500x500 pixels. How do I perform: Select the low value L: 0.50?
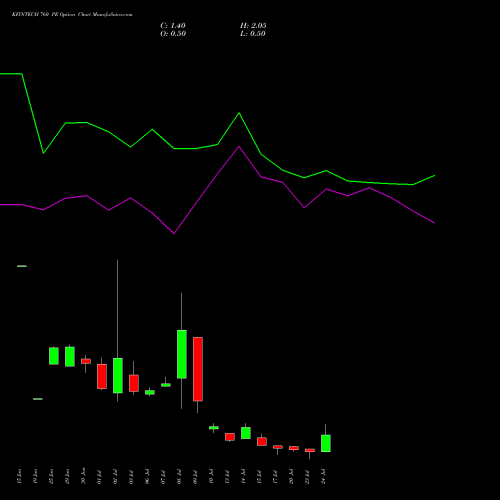[x=253, y=34]
